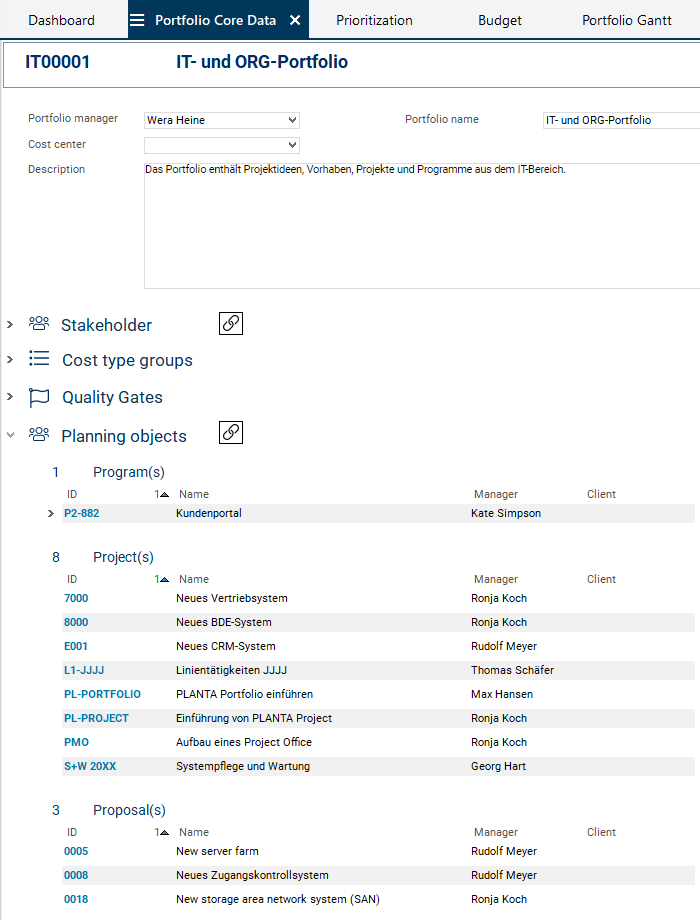The height and width of the screenshot is (920, 700).
Task: Collapse the Planning objects section
Action: (9, 435)
